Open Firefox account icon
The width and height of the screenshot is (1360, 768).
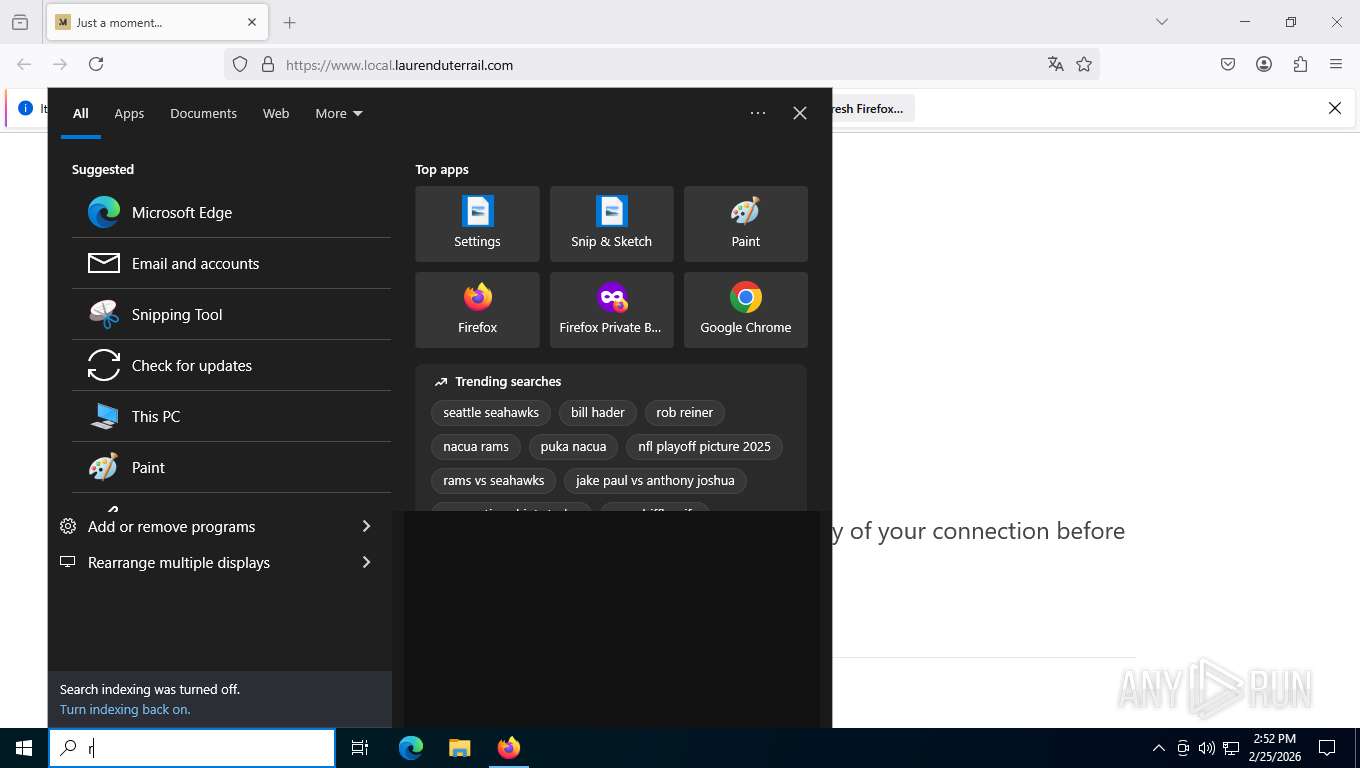1264,64
